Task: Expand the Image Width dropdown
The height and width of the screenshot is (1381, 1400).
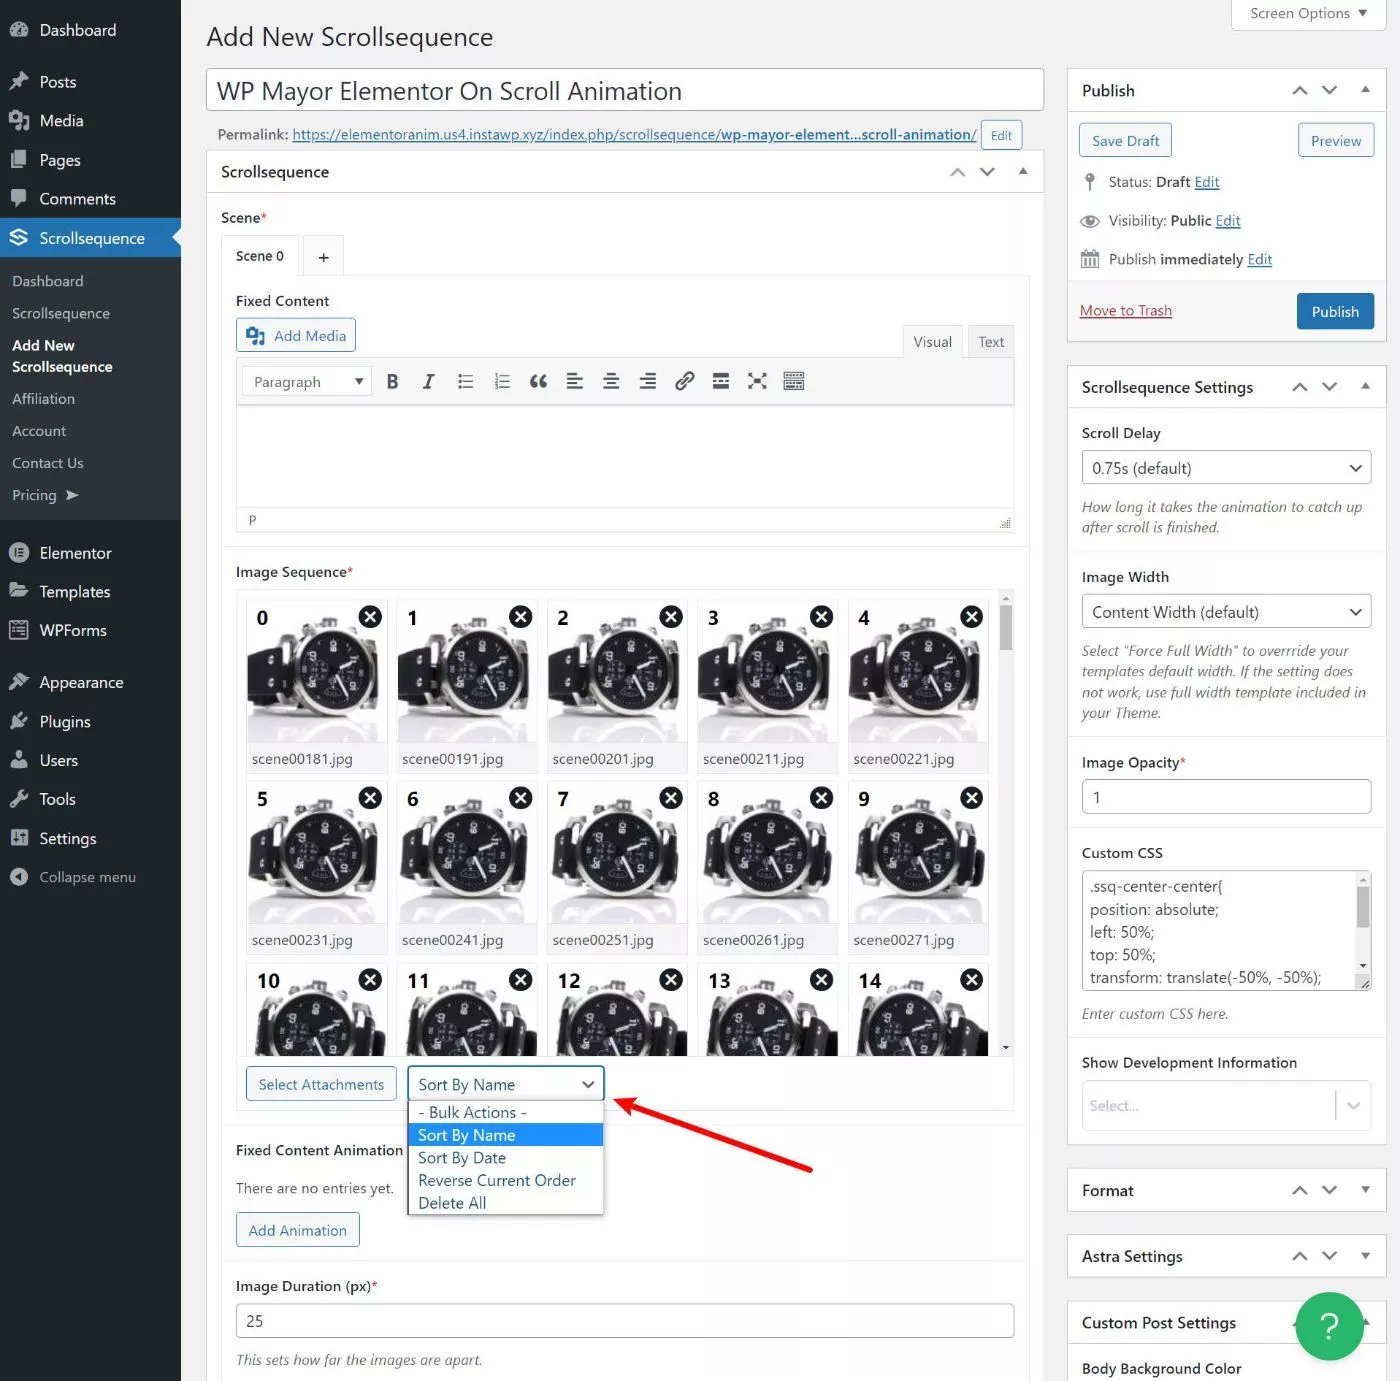Action: (1225, 612)
